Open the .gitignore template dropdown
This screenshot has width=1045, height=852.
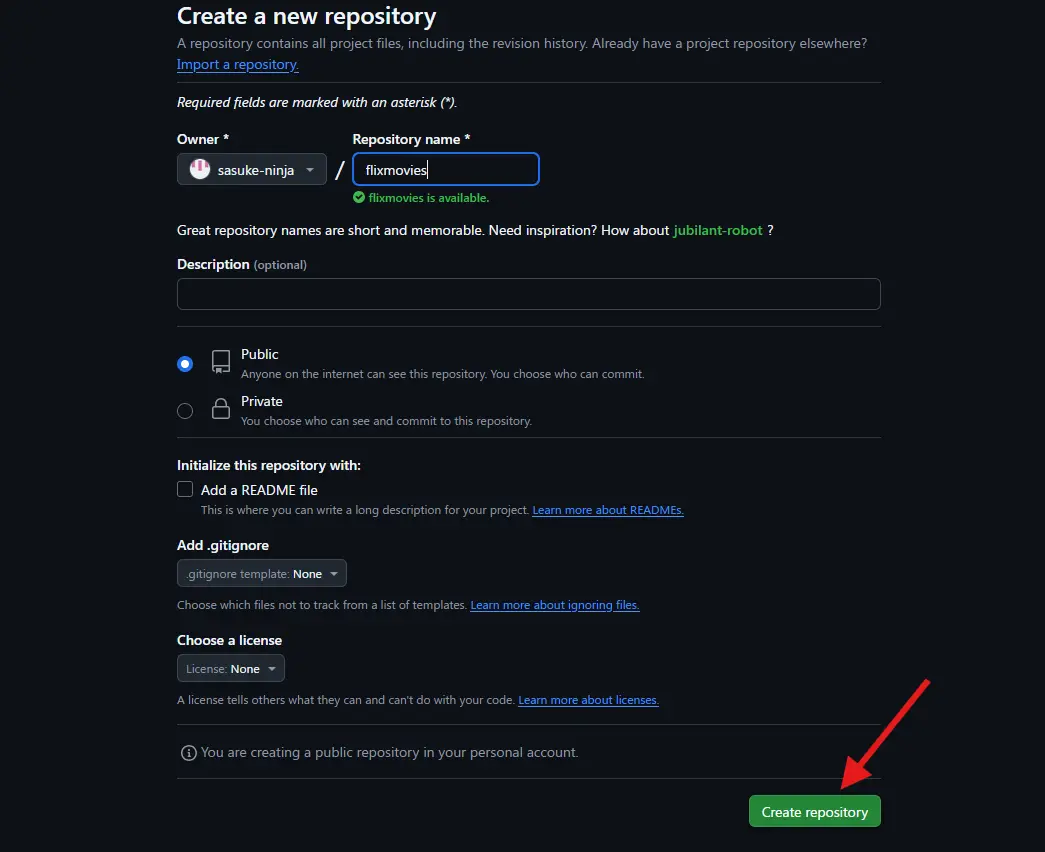[x=262, y=573]
